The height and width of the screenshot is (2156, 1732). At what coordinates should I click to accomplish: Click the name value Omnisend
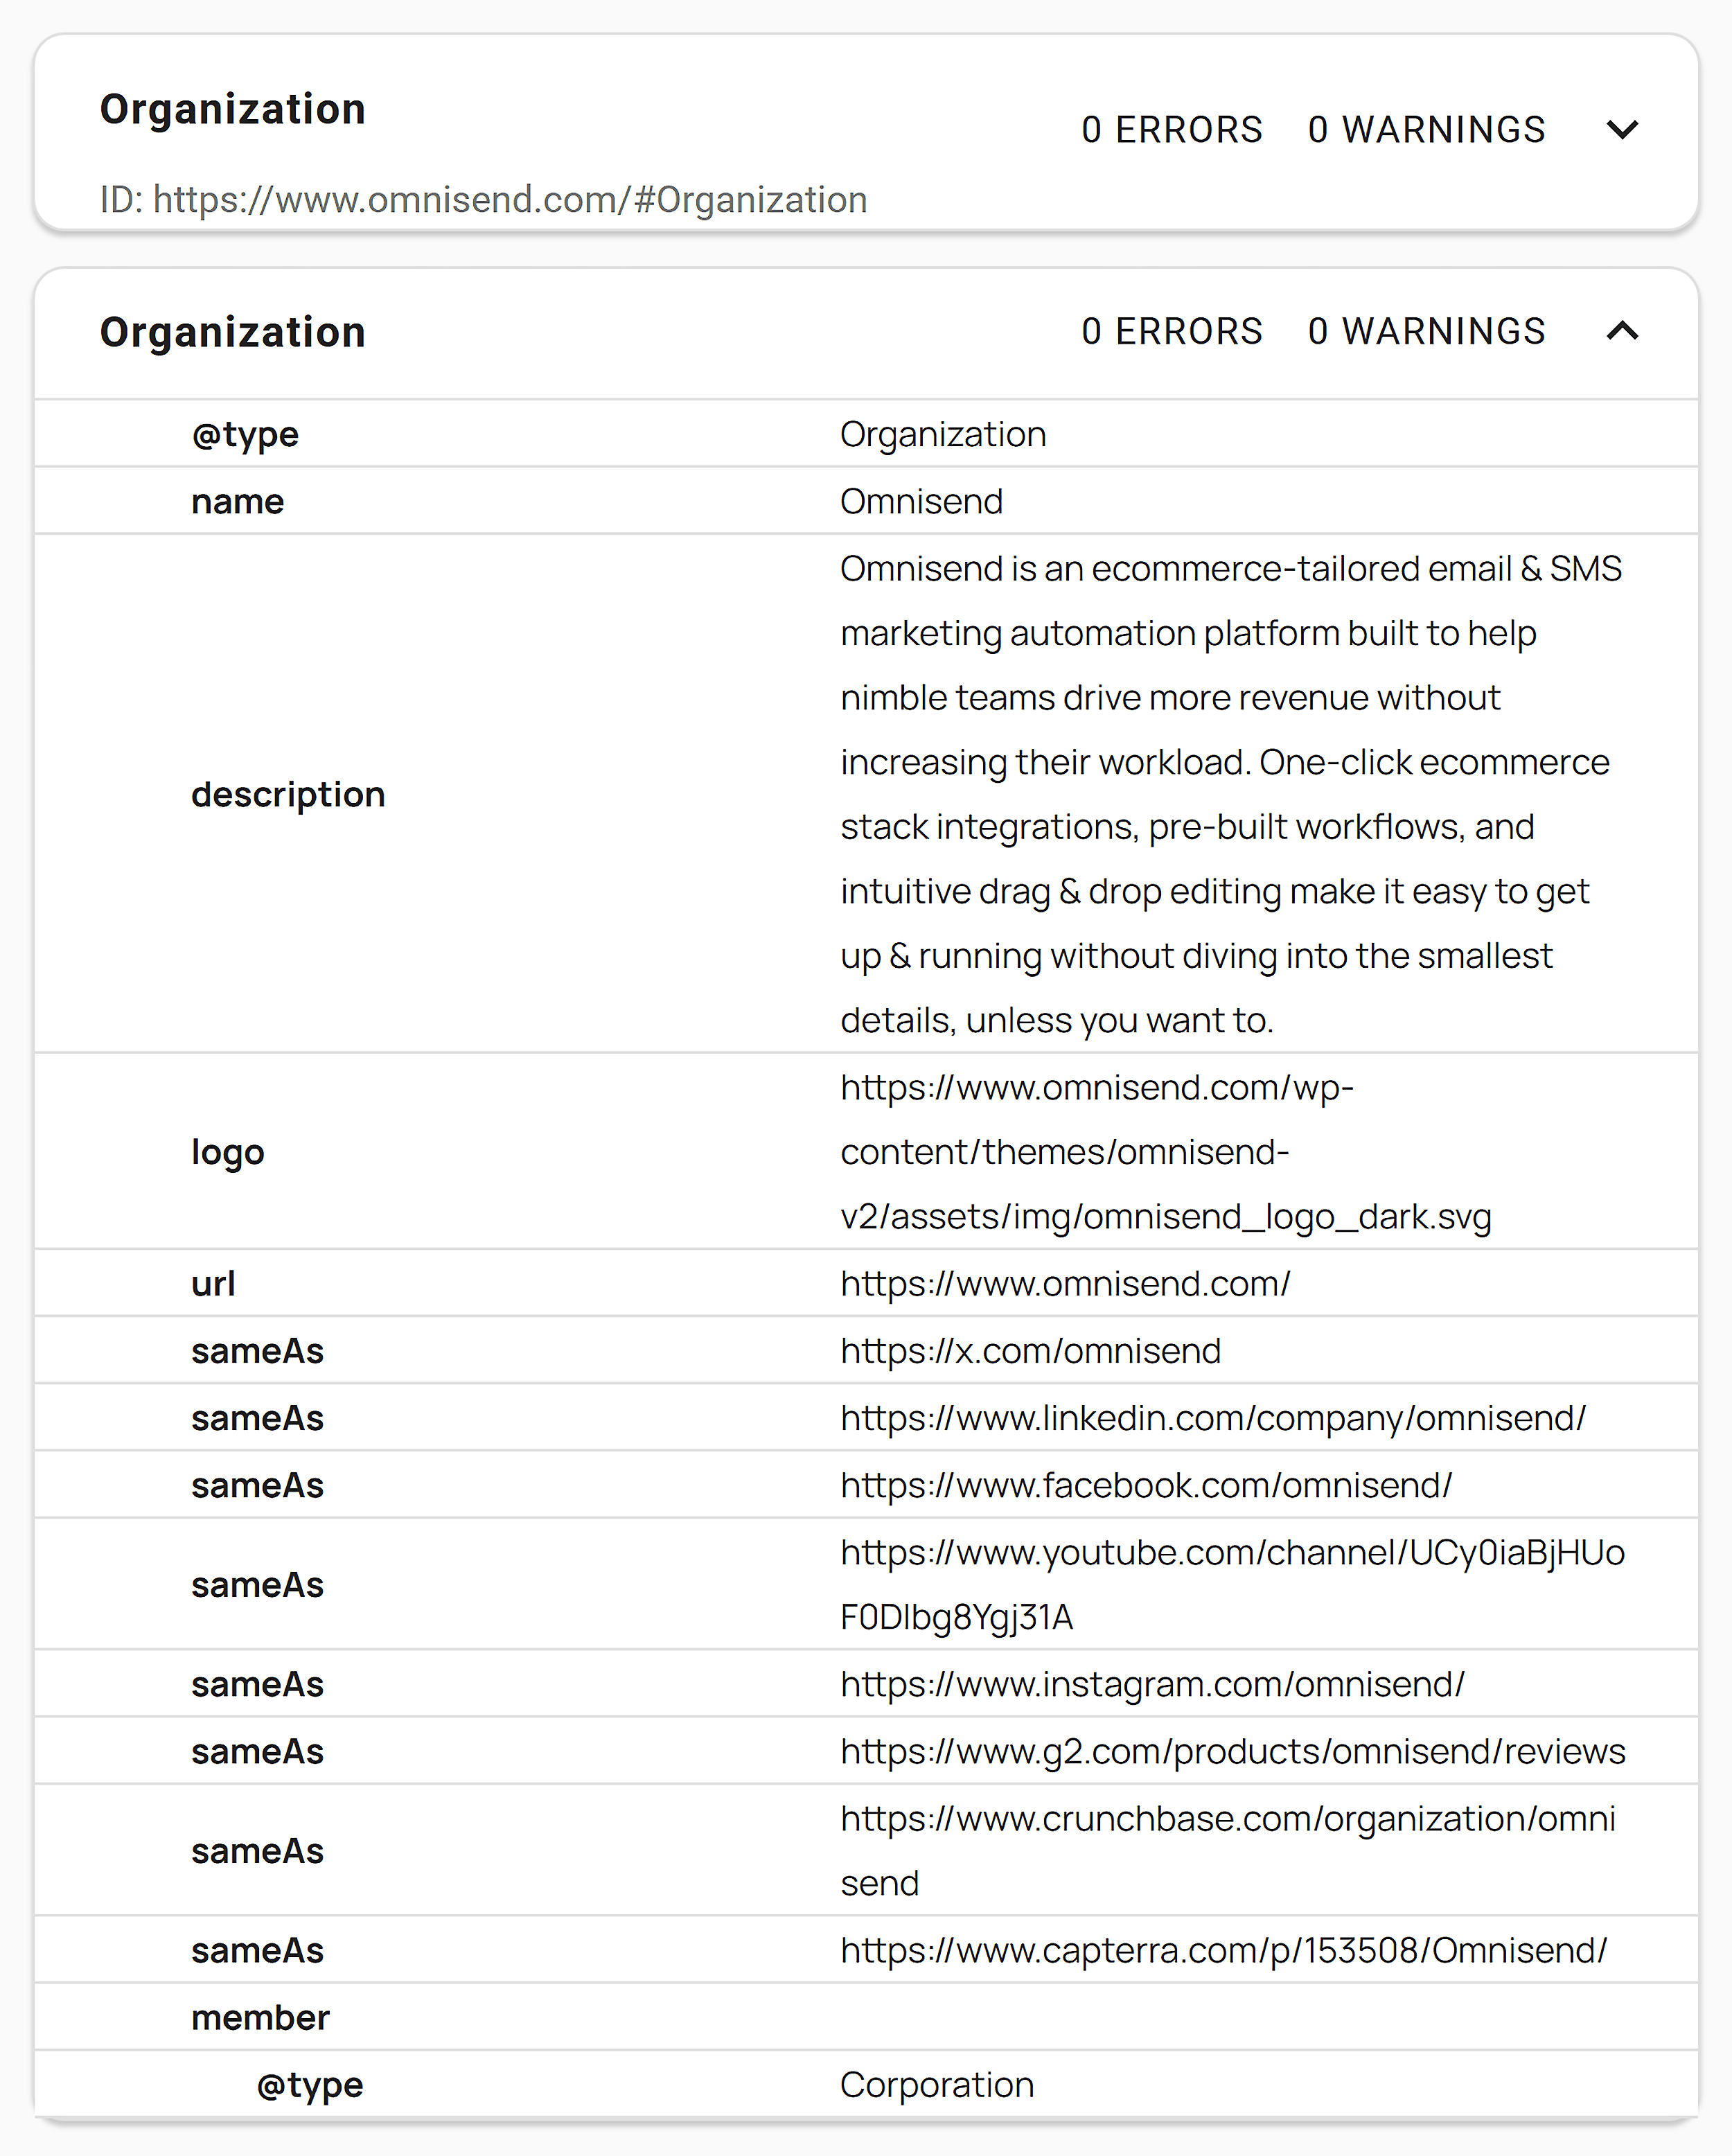[x=921, y=500]
